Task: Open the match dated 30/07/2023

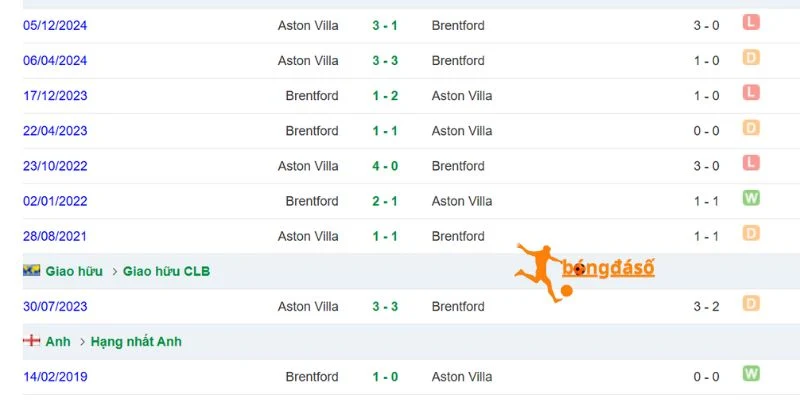Action: click(x=55, y=307)
